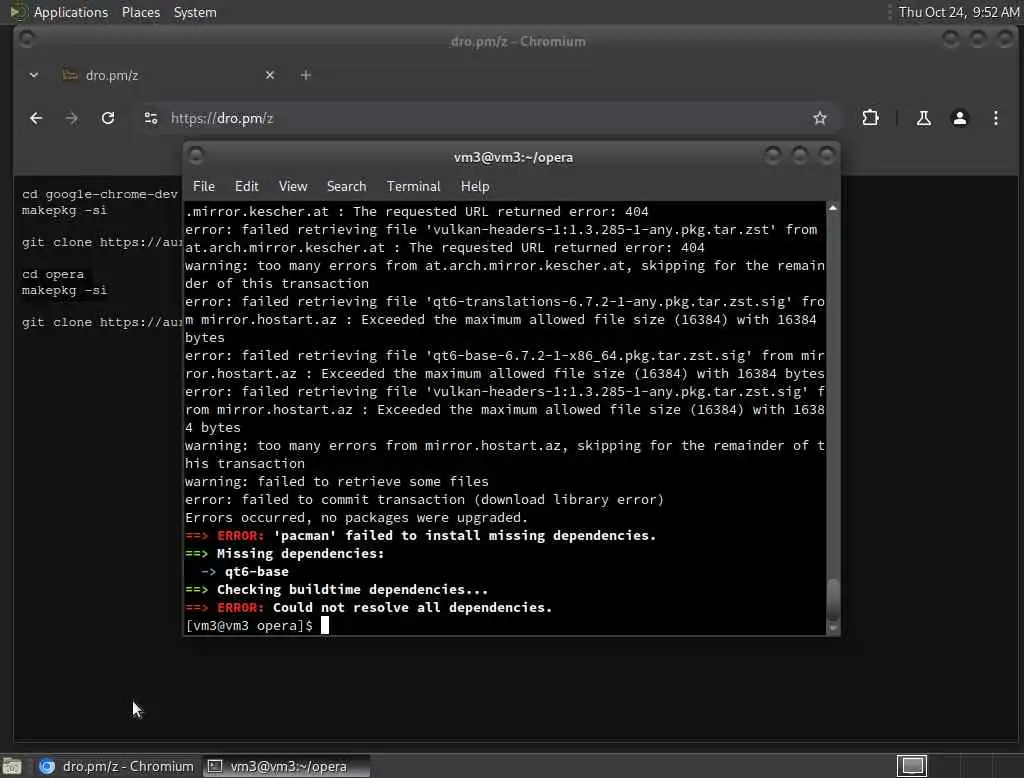
Task: Bookmark this page with the star
Action: click(820, 118)
